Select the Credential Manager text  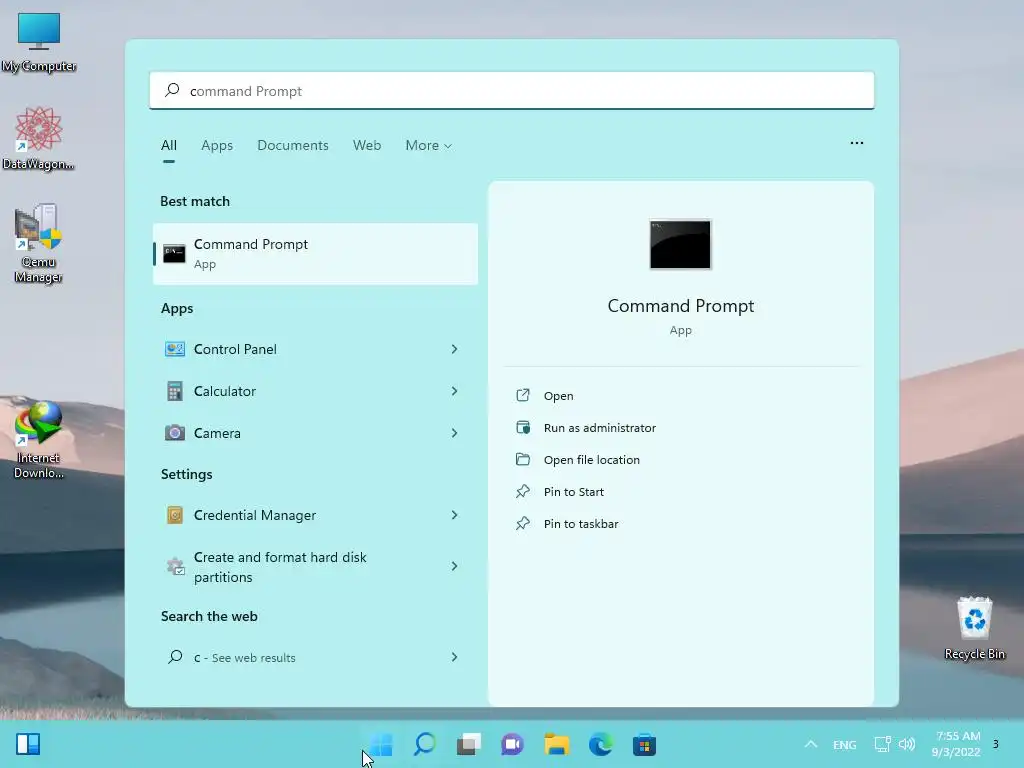coord(255,515)
